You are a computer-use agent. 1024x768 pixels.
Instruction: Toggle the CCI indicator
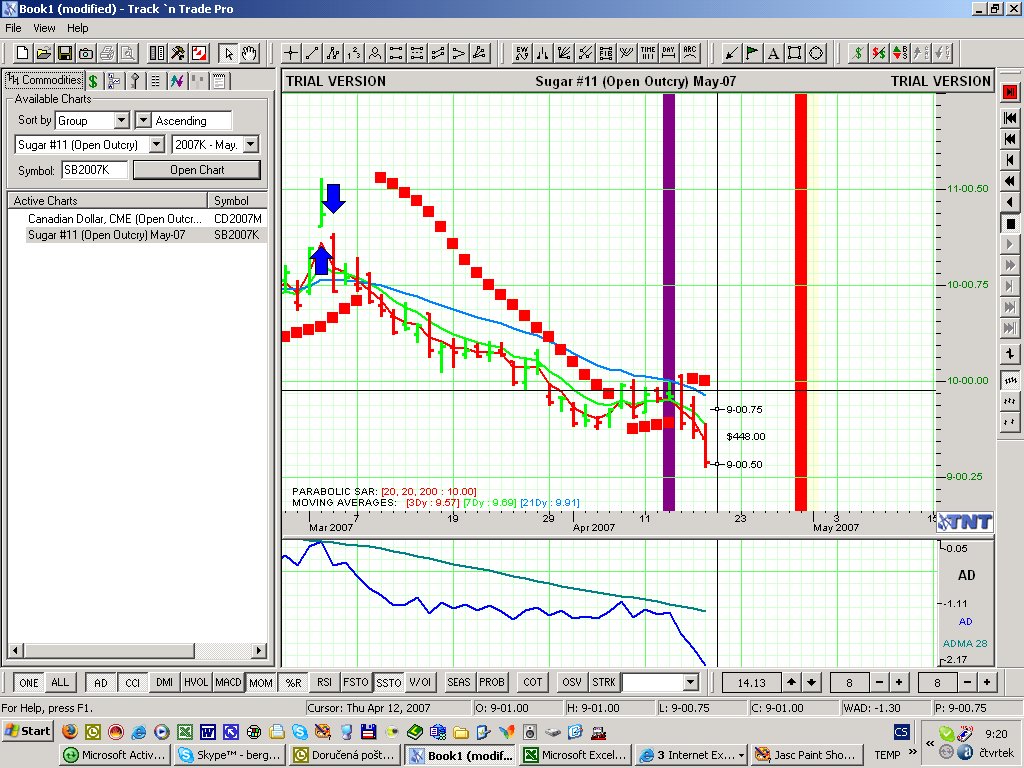point(133,682)
